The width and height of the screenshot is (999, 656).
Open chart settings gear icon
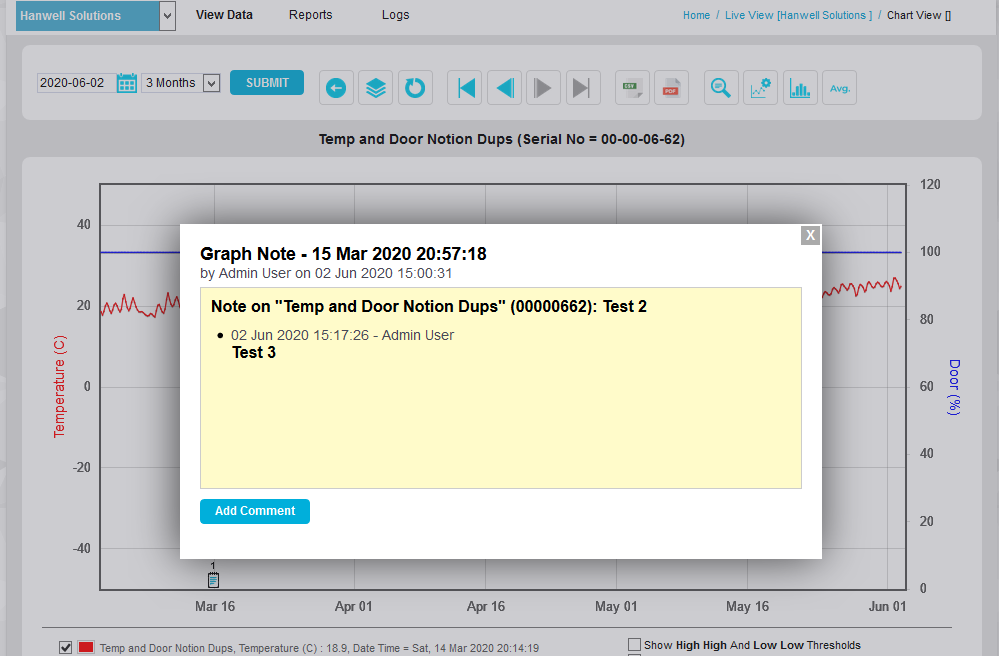tap(761, 88)
